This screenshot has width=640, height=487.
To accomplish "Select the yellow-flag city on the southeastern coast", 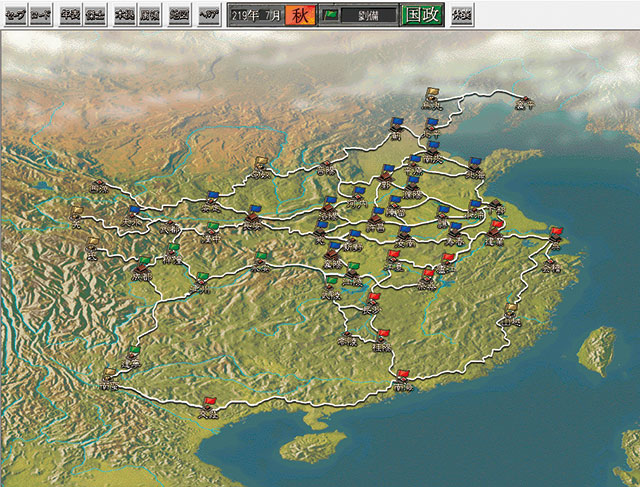I will pos(511,318).
